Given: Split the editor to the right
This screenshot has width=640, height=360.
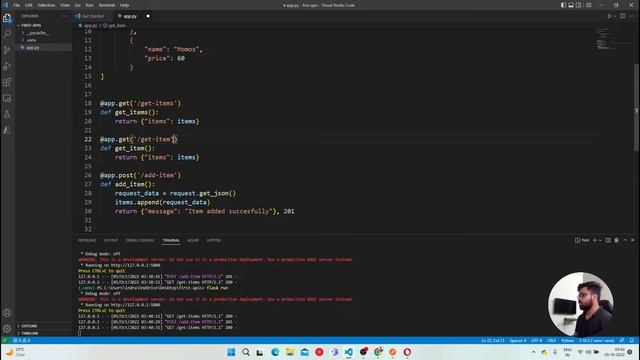Looking at the screenshot, I should tap(622, 16).
